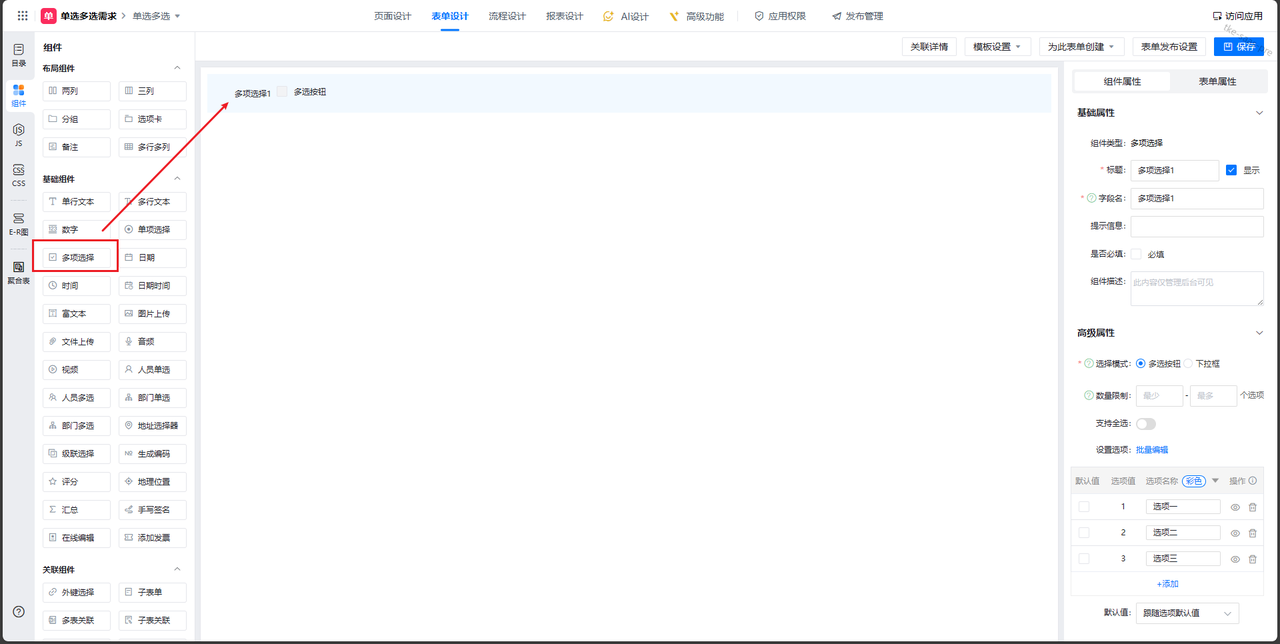Open the 聚合表 sidebar icon
This screenshot has height=644, width=1280.
point(18,272)
